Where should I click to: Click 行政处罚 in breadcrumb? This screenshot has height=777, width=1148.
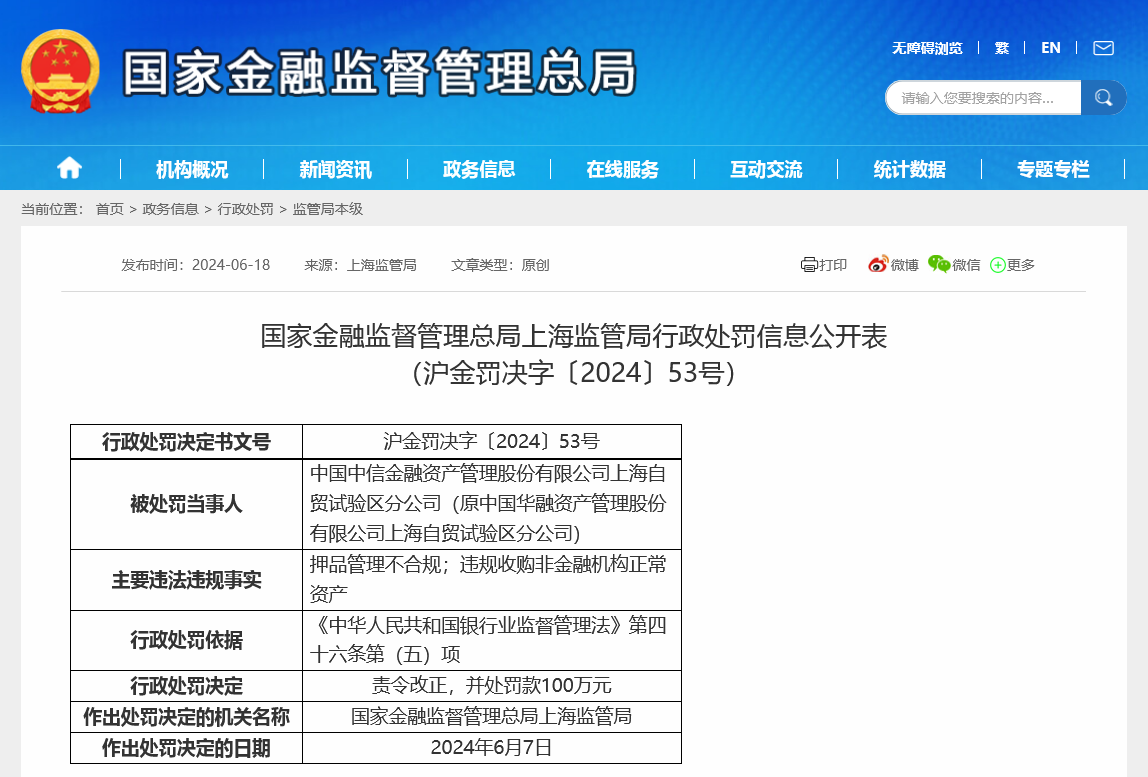245,209
